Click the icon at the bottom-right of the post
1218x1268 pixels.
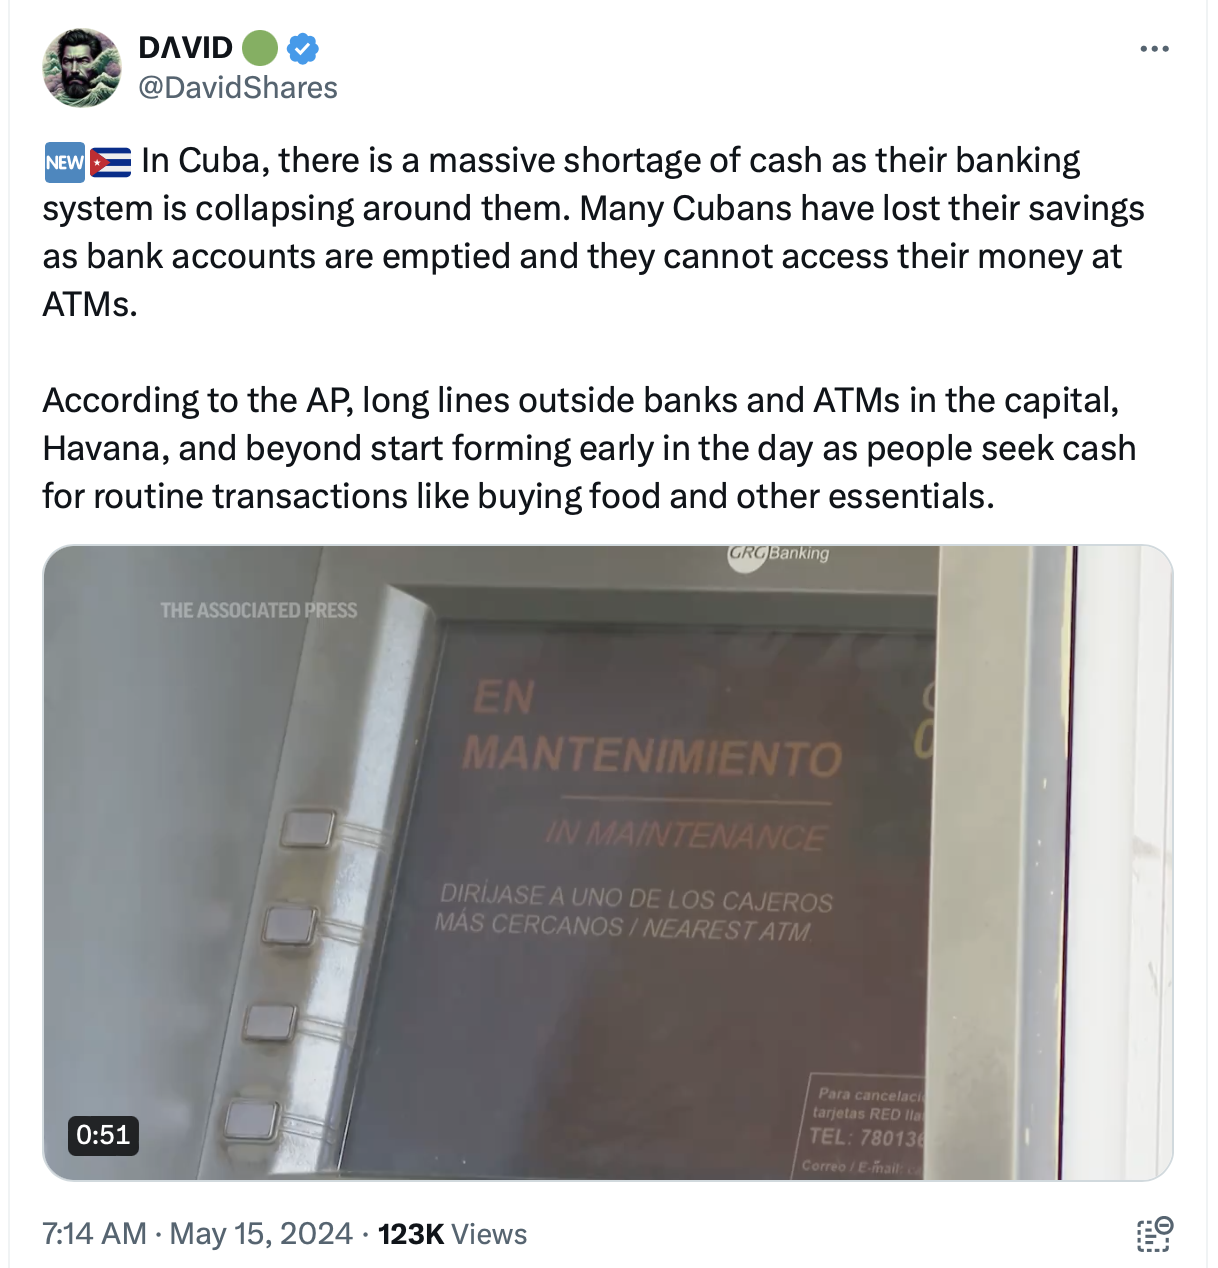click(1154, 1234)
